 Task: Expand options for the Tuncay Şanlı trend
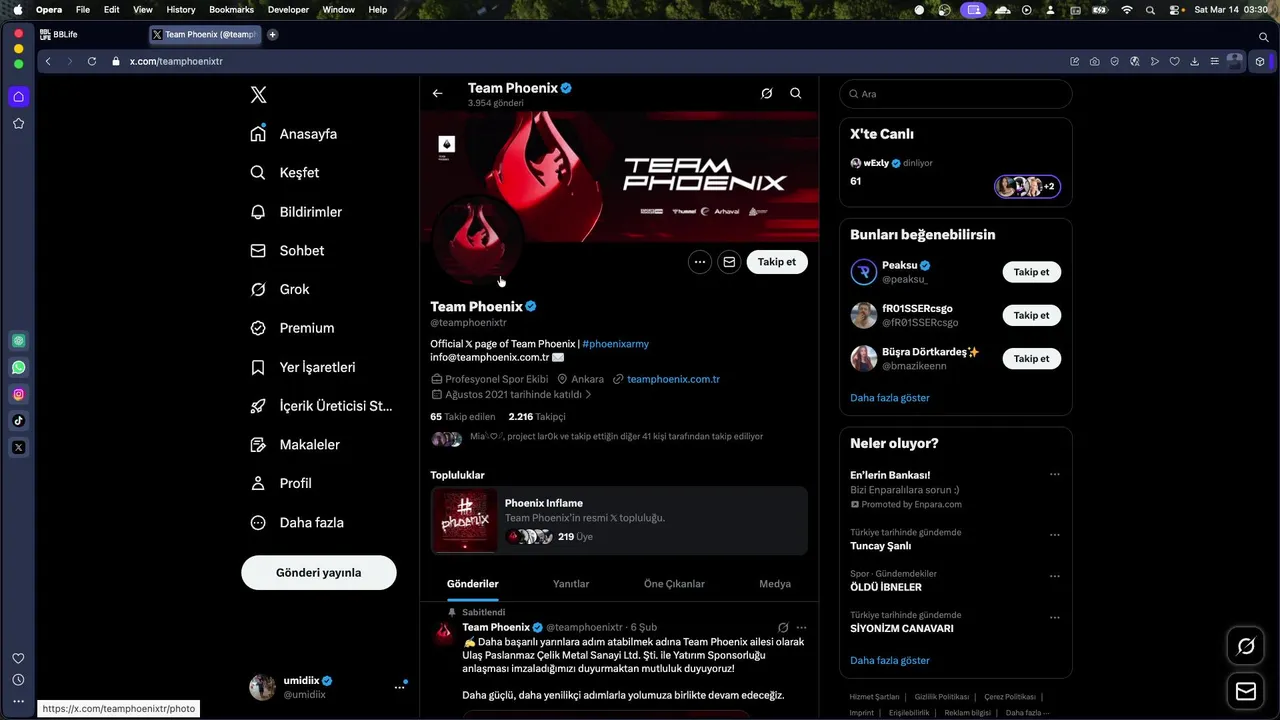[x=1054, y=535]
